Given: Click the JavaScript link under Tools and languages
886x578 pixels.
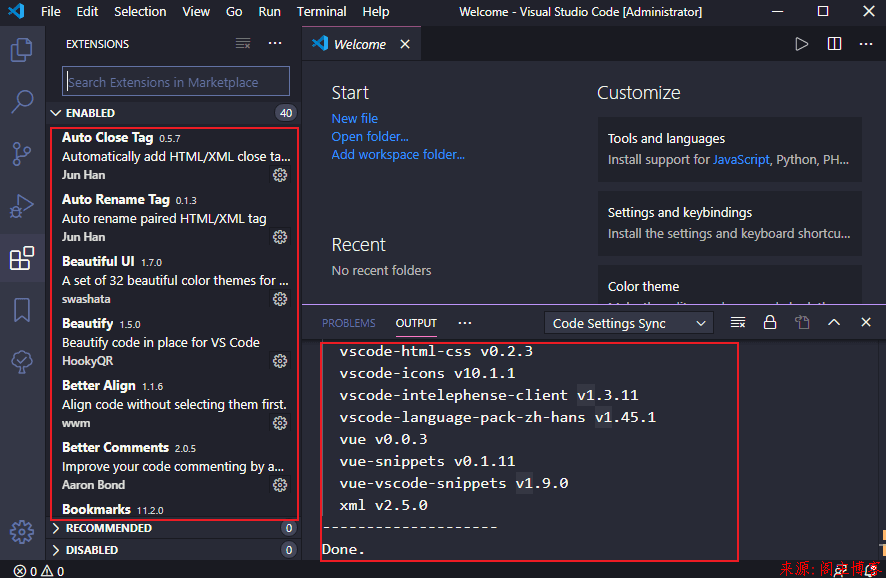Looking at the screenshot, I should coord(741,160).
